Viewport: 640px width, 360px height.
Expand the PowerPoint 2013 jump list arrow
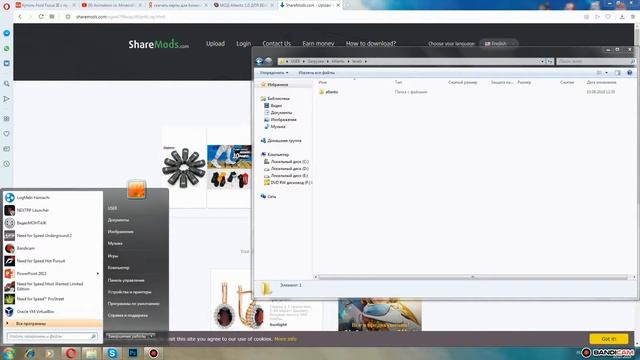(98, 273)
